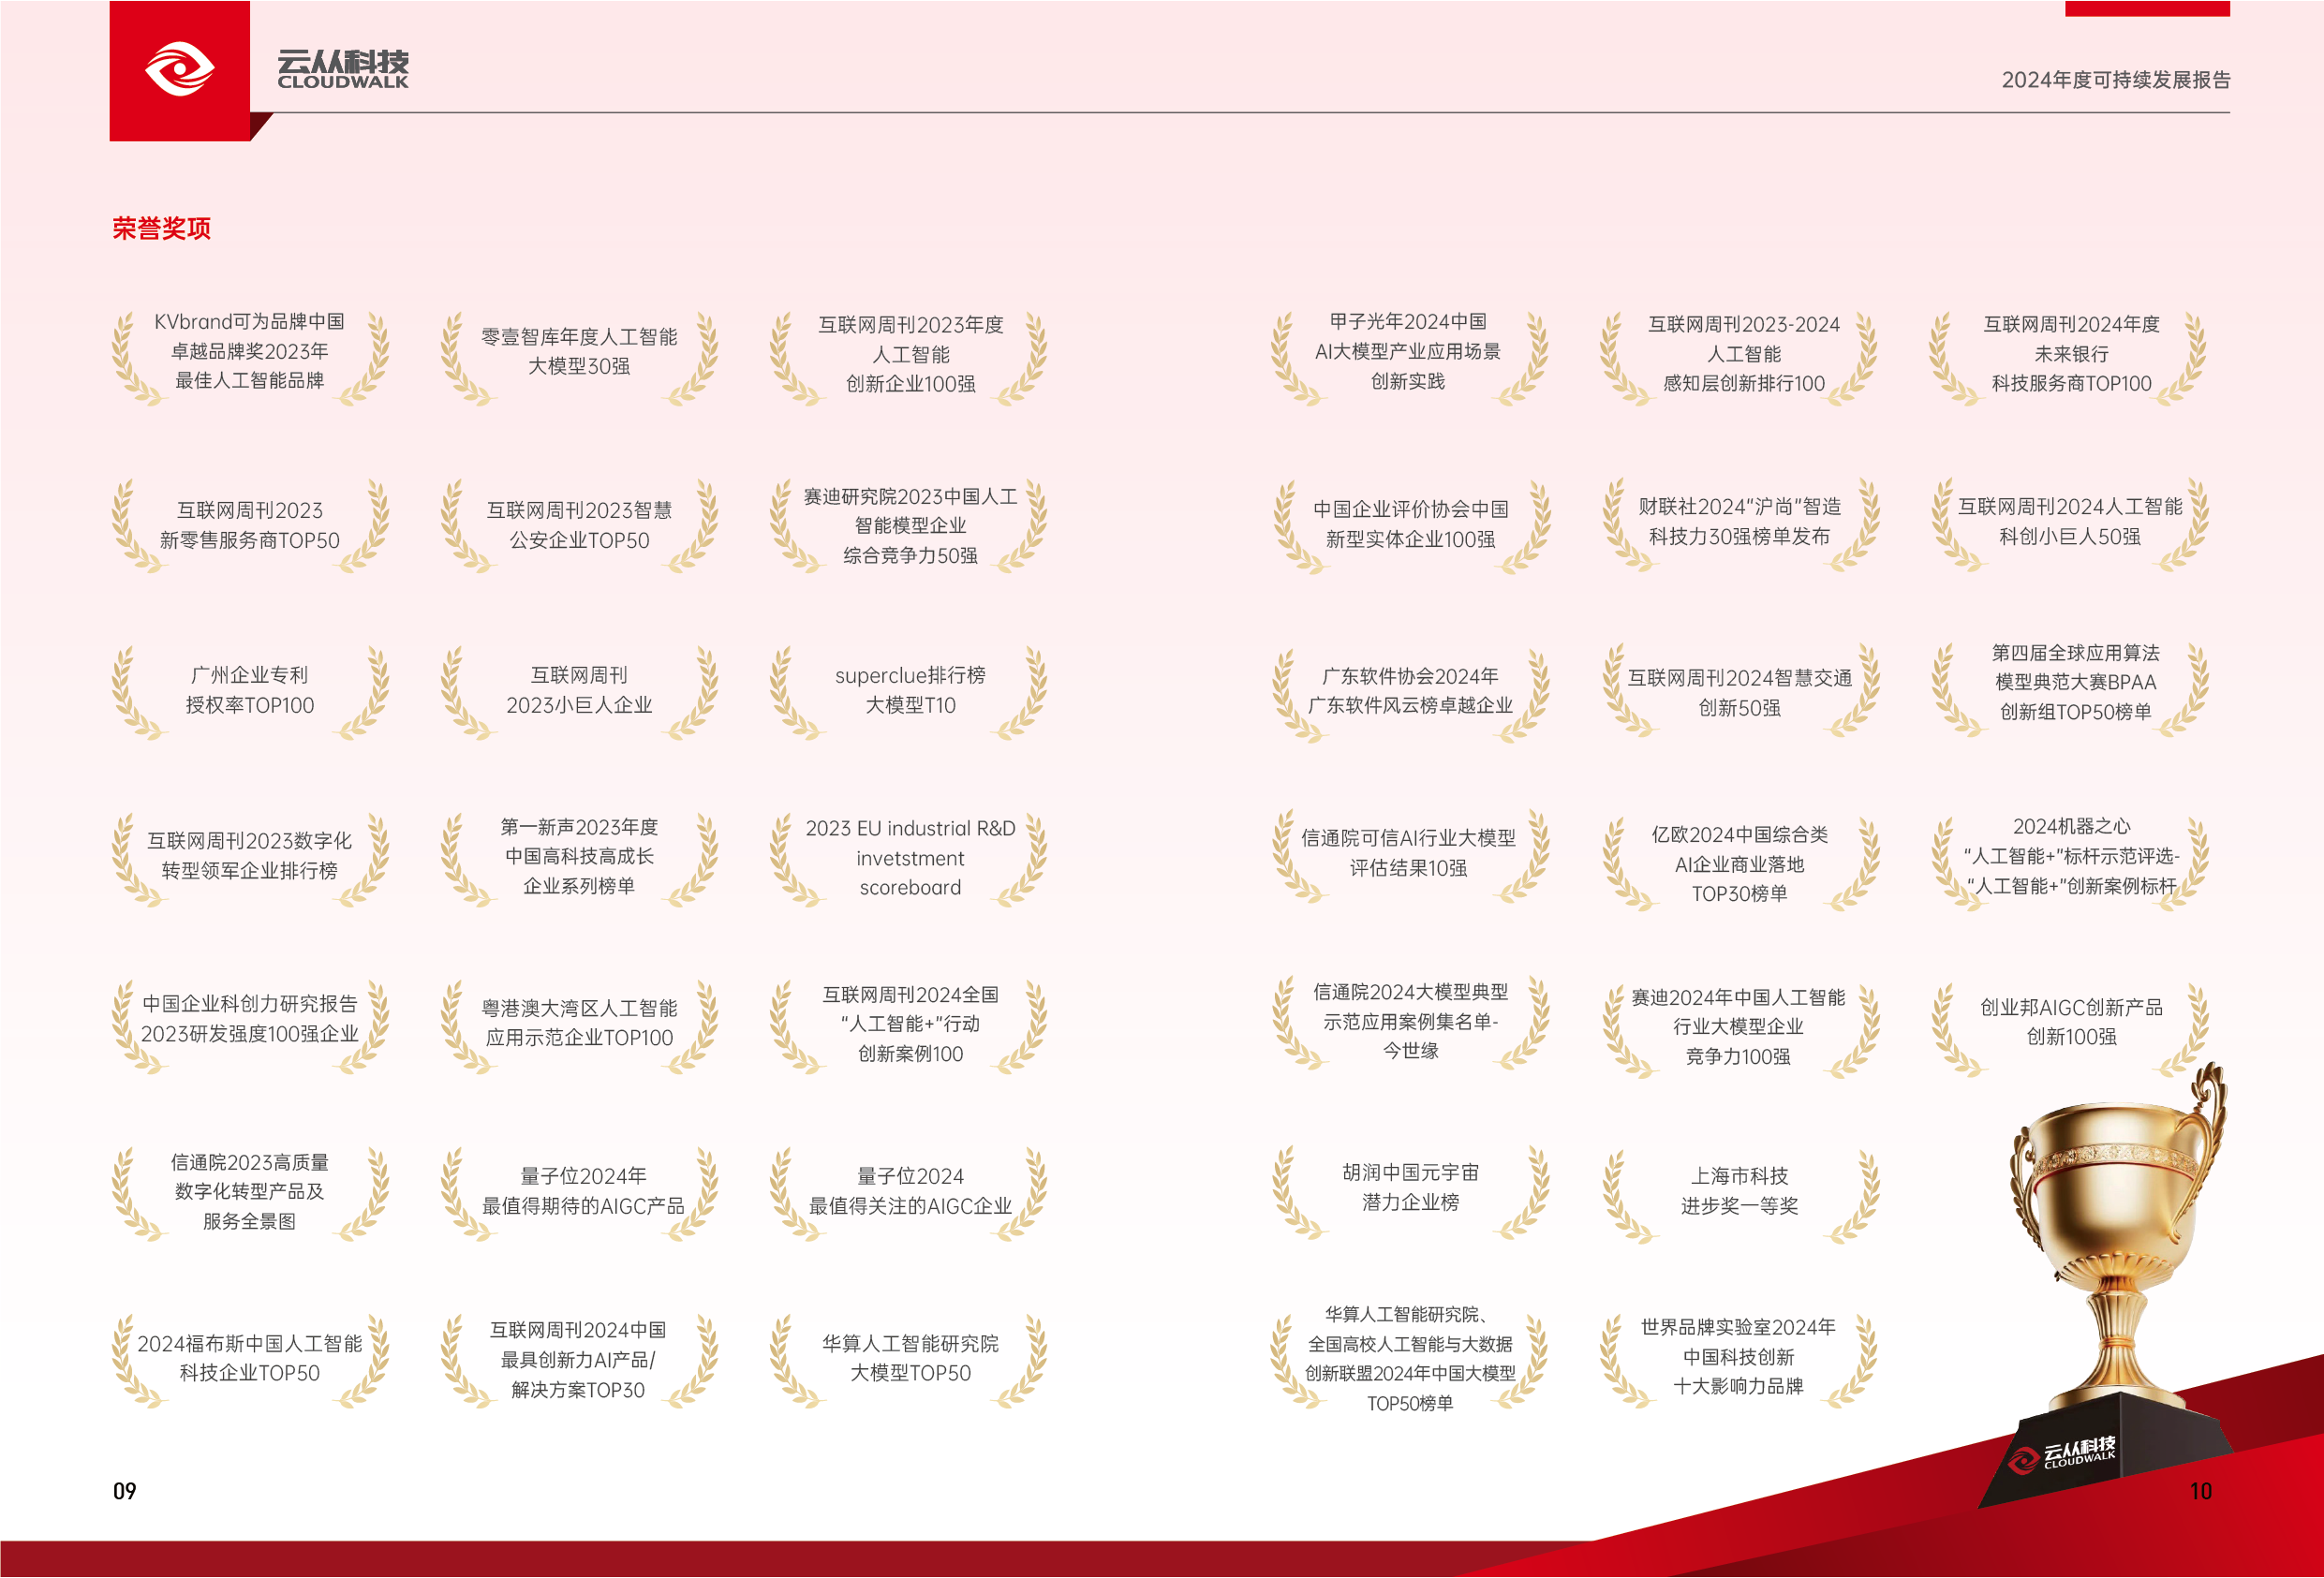Click the KVbrand可为品牌 award laurel badge
The height and width of the screenshot is (1578, 2324).
(x=249, y=352)
